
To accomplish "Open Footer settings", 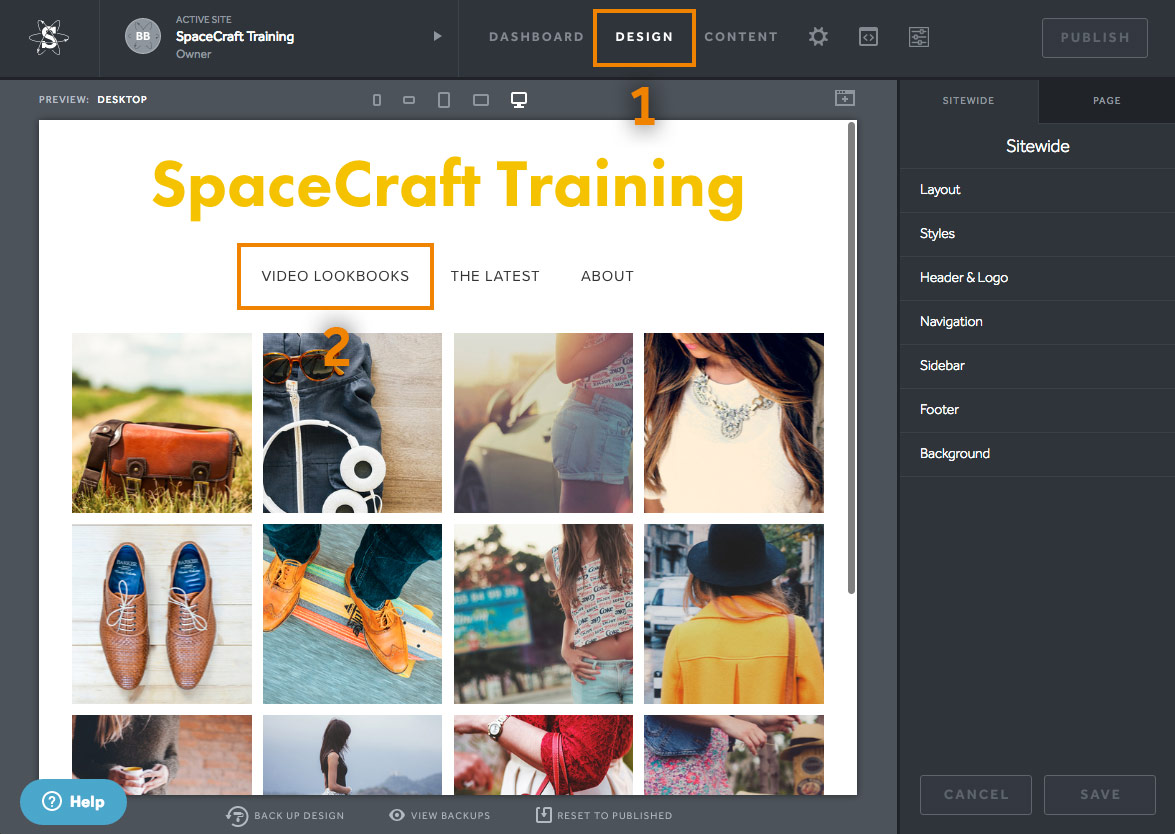I will pos(1037,410).
